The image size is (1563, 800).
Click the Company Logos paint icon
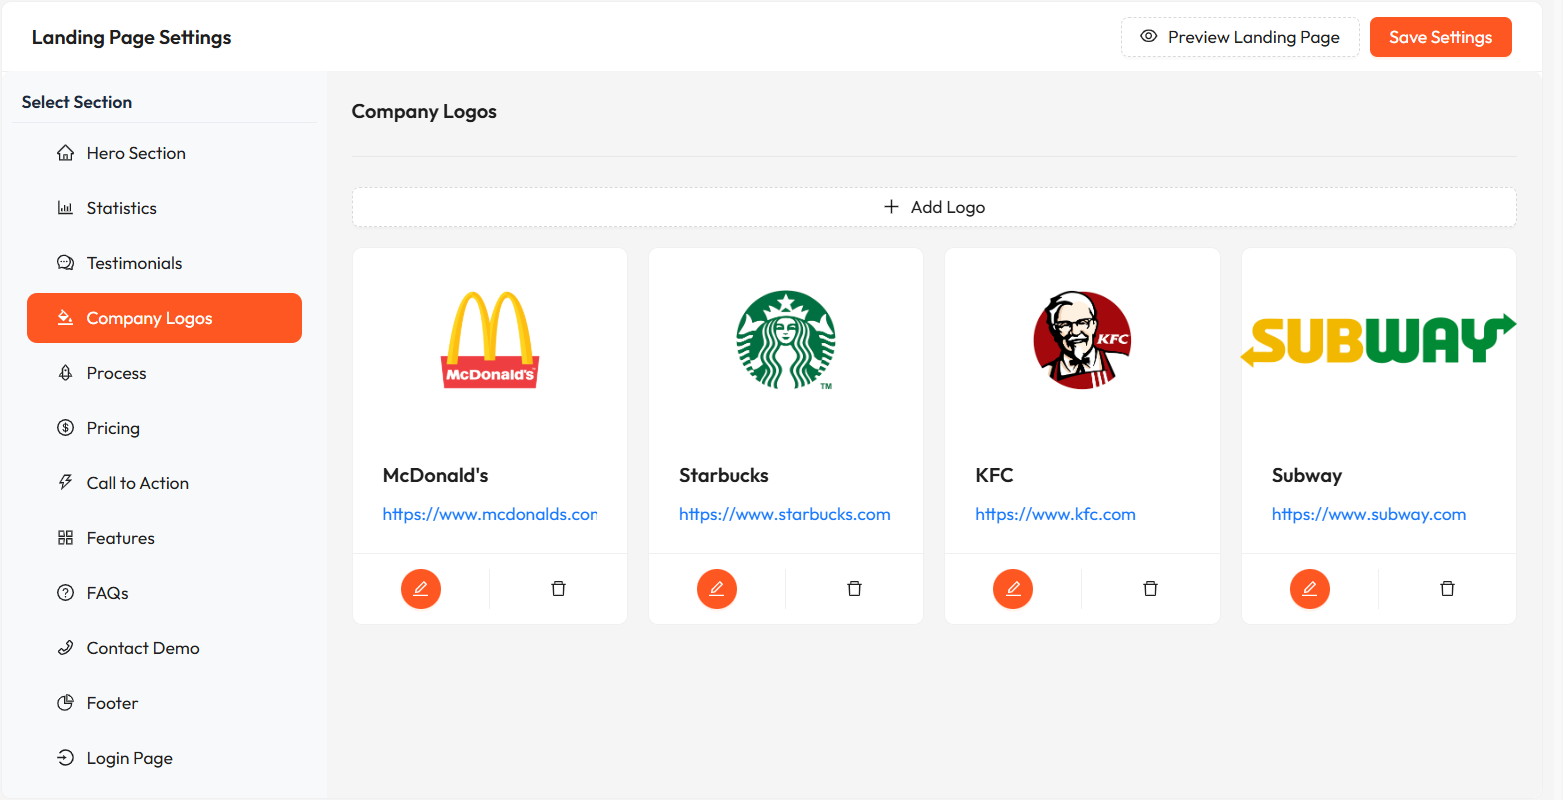[66, 318]
